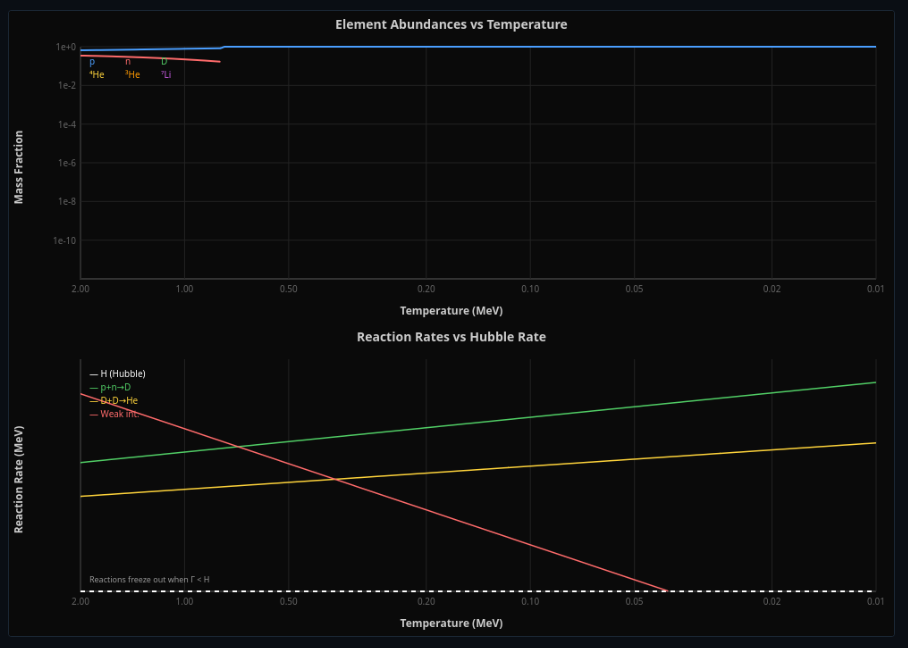Select the Mass Fraction axis label

click(x=18, y=167)
